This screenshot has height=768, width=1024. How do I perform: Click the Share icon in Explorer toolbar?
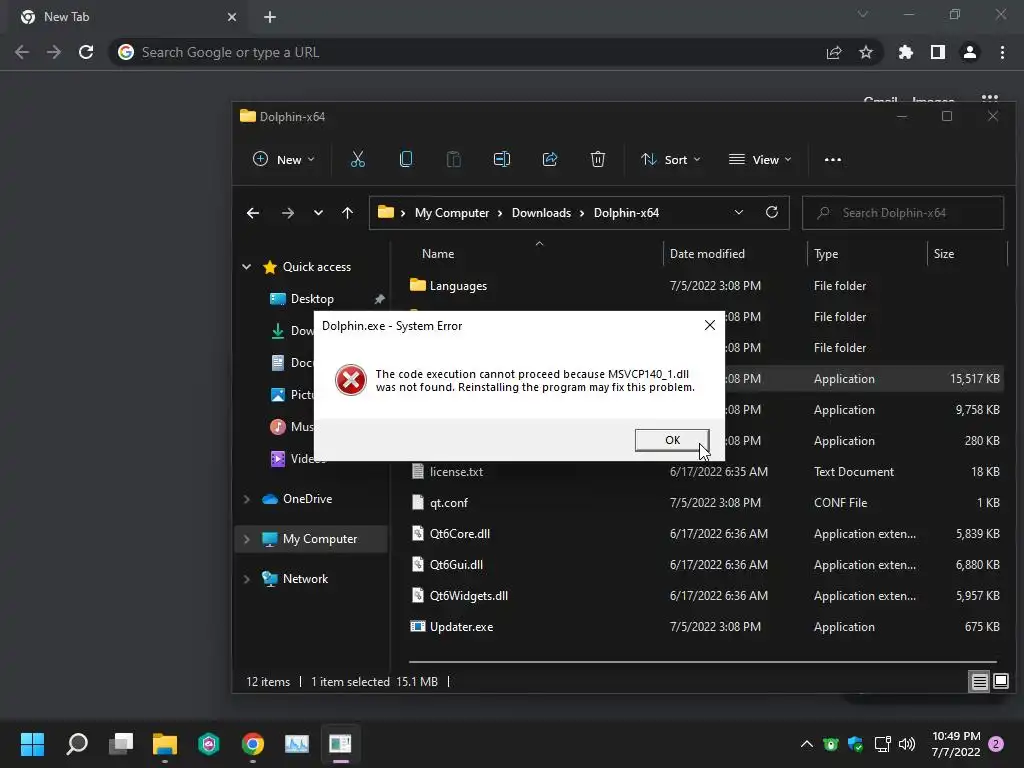(550, 159)
